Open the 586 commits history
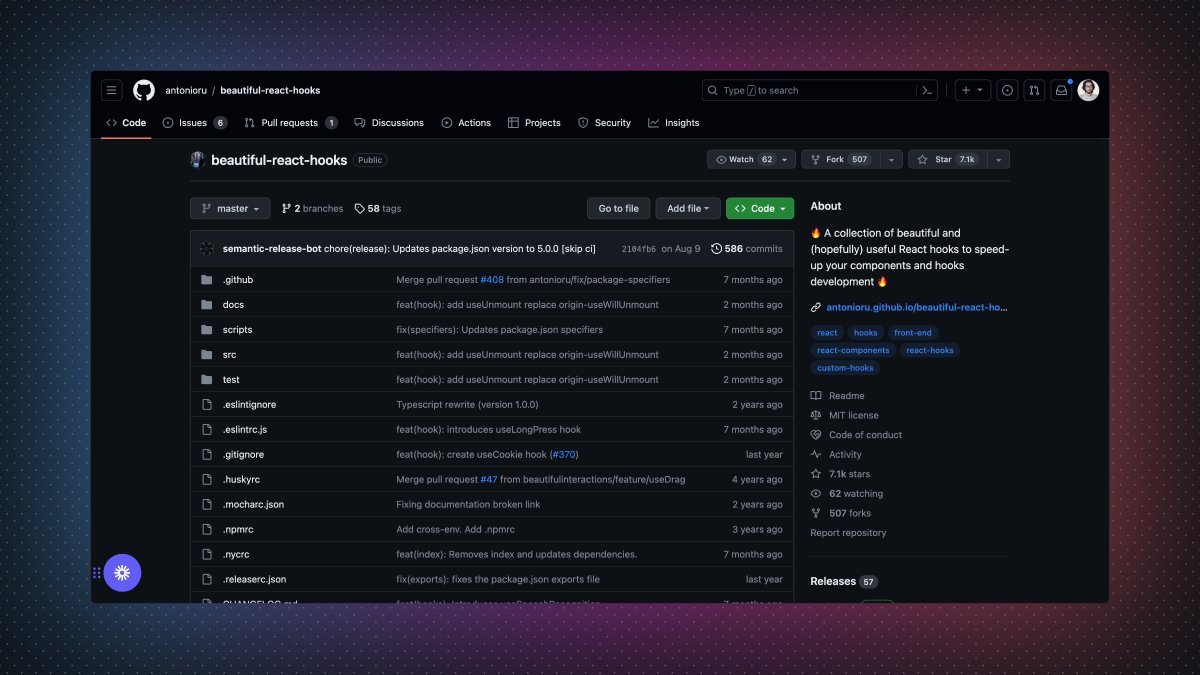The height and width of the screenshot is (675, 1200). tap(747, 248)
